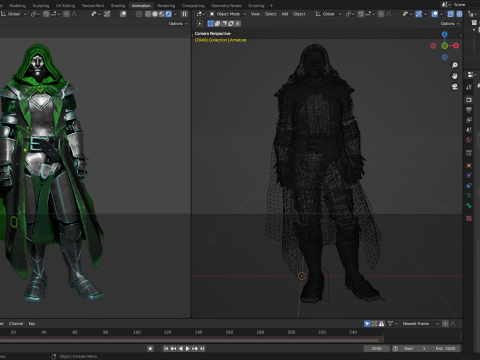The width and height of the screenshot is (480, 360).
Task: Click the red X axis on navigation gizmo
Action: (x=456, y=46)
